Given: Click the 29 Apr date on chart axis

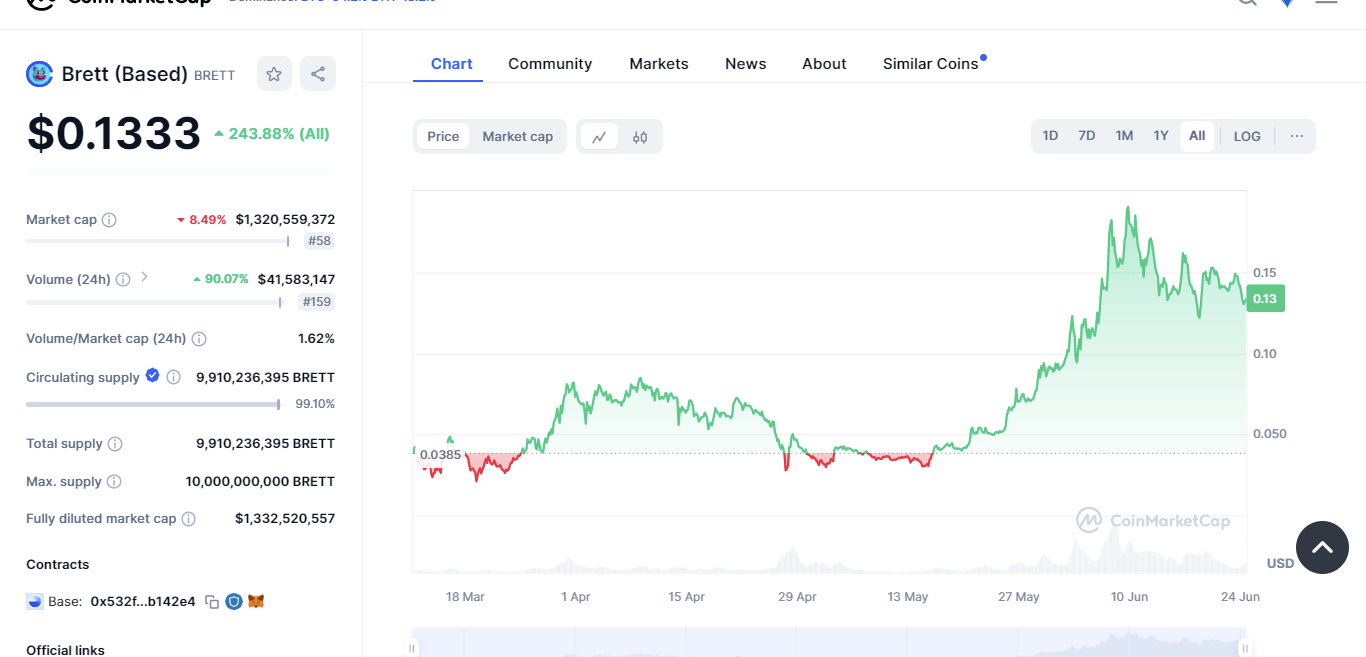Looking at the screenshot, I should pos(797,597).
